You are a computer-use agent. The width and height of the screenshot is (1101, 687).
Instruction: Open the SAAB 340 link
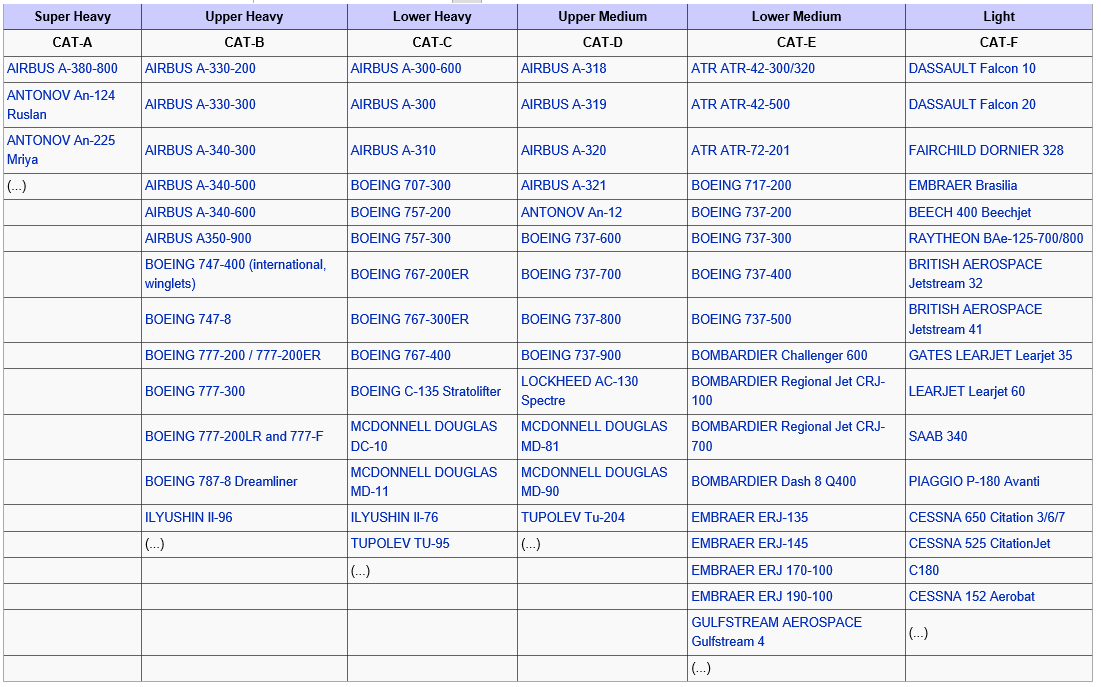(x=938, y=436)
